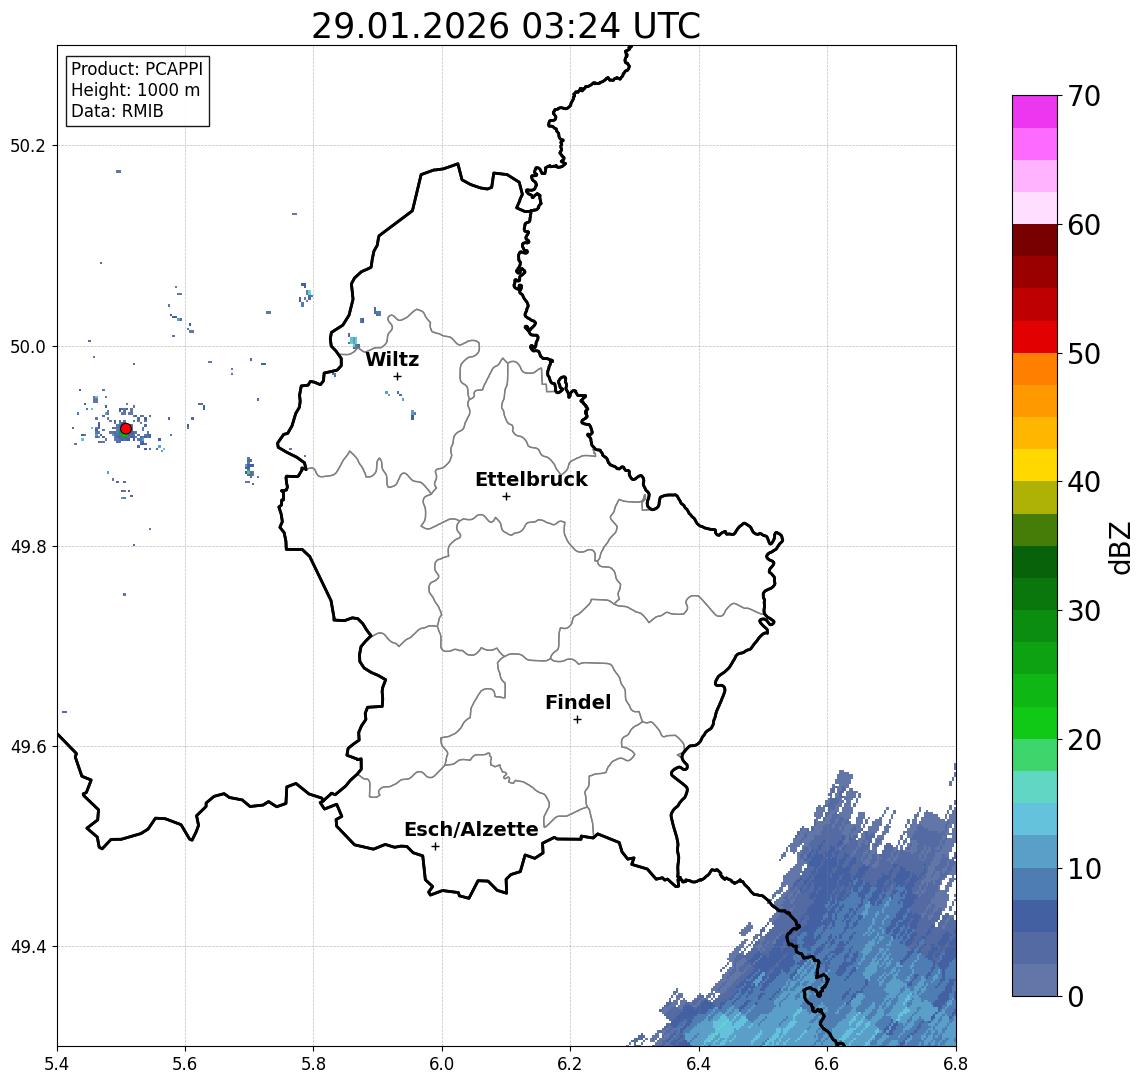Screen dimensions: 1145x1084
Task: Click the Findel station label
Action: (x=578, y=702)
